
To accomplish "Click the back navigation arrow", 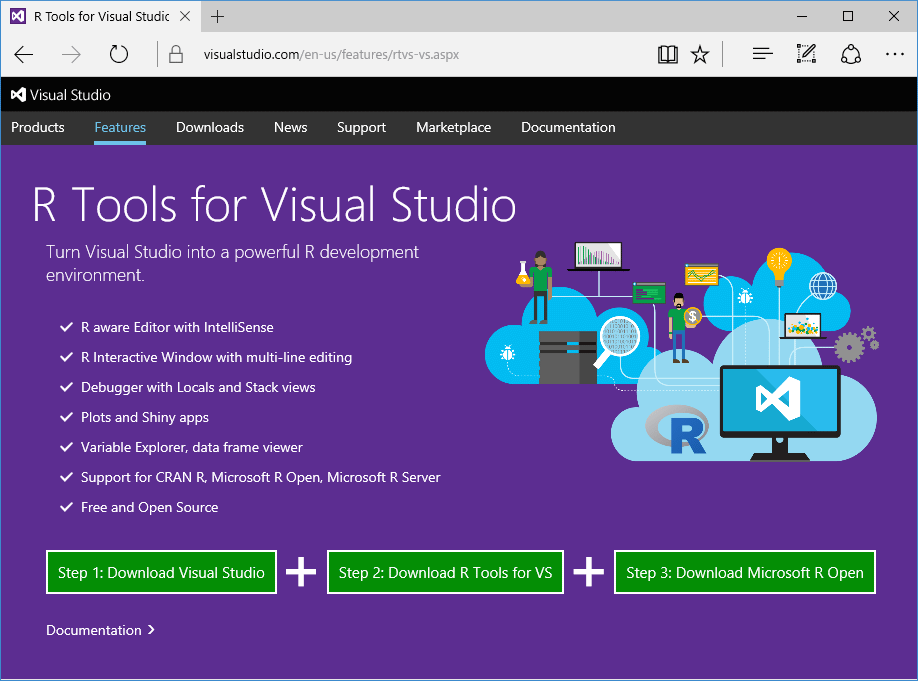I will pos(23,54).
